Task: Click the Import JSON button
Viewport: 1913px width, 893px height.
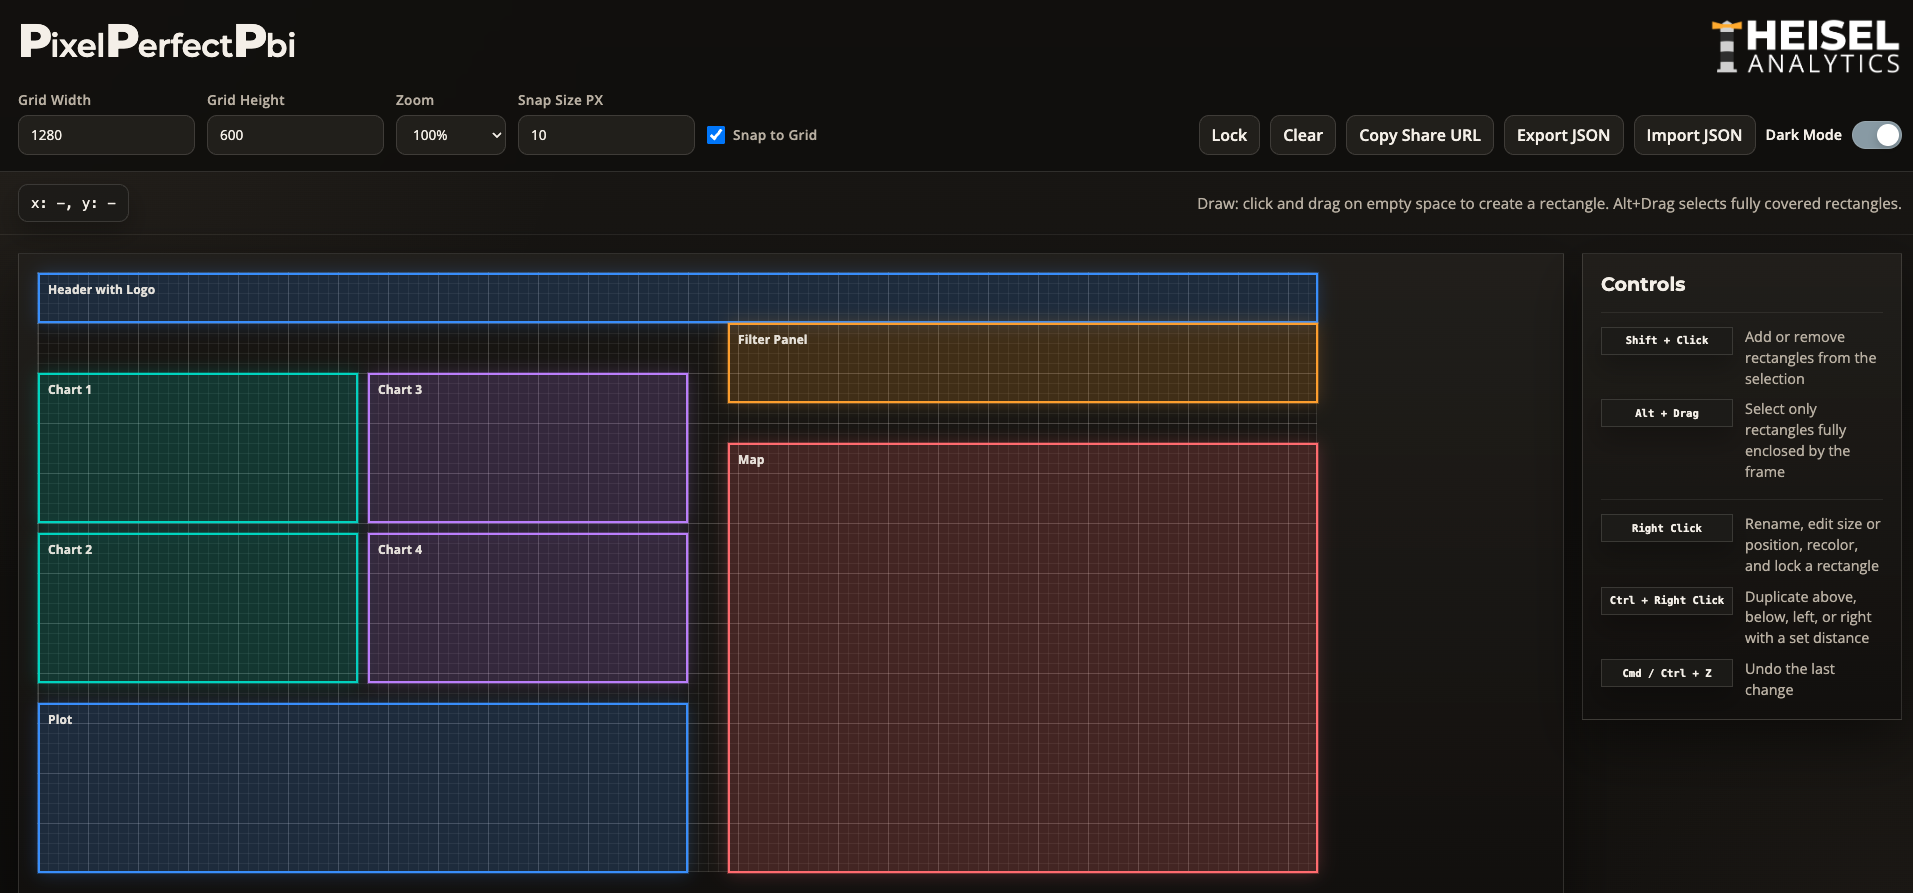Action: [x=1694, y=135]
